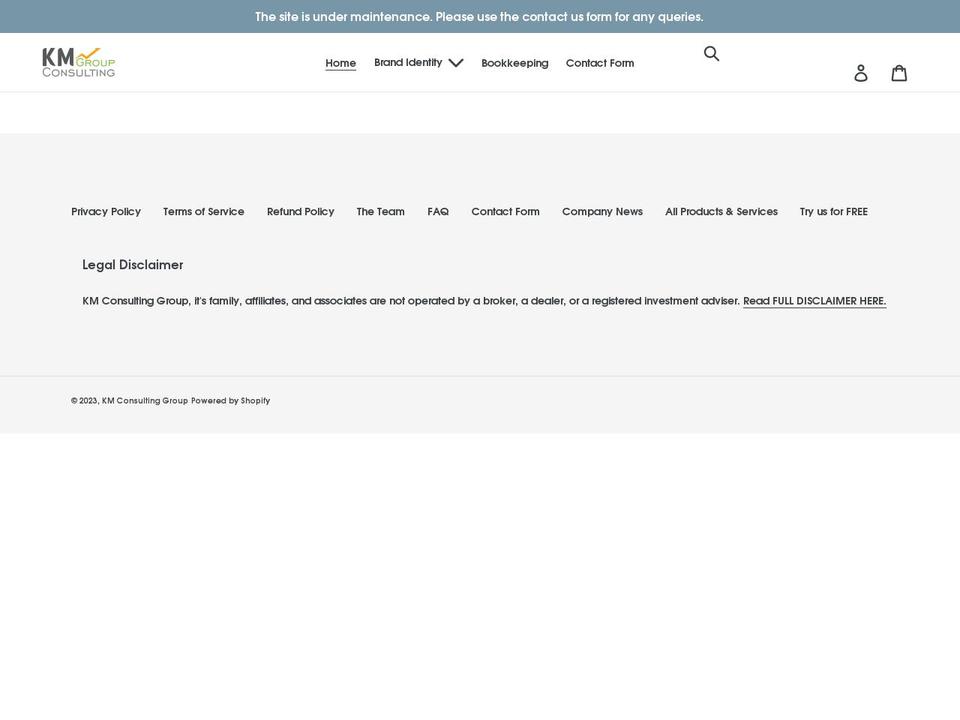This screenshot has width=960, height=720.
Task: Click Try us for FREE link
Action: pyautogui.click(x=833, y=211)
